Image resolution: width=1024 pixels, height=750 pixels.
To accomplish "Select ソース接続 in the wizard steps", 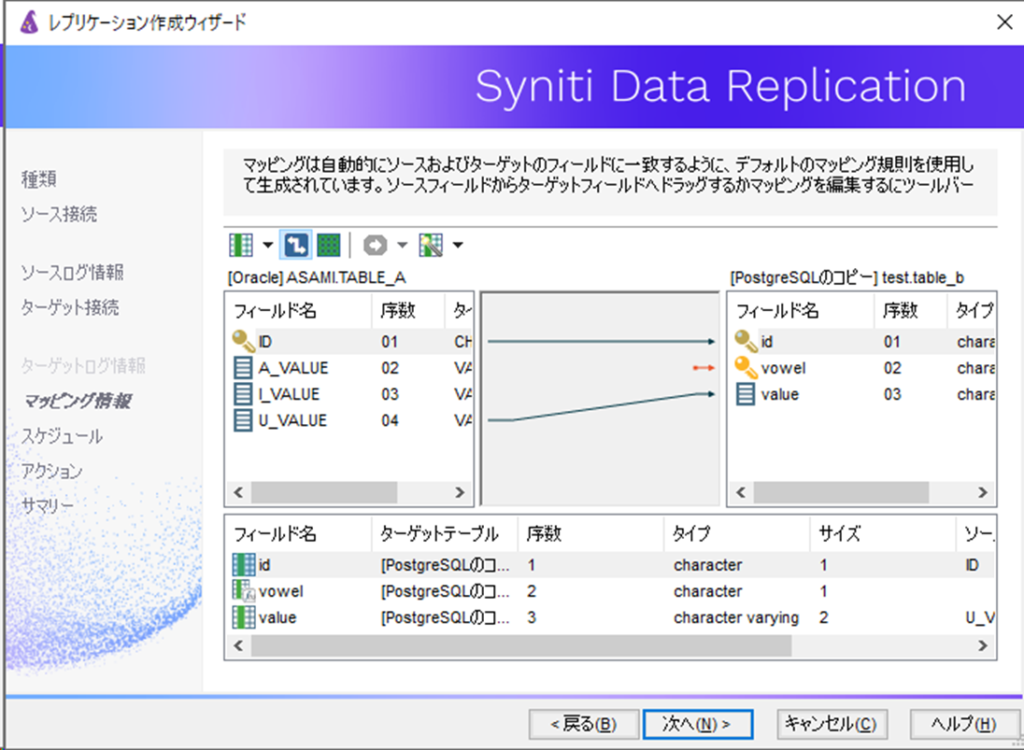I will pos(60,215).
